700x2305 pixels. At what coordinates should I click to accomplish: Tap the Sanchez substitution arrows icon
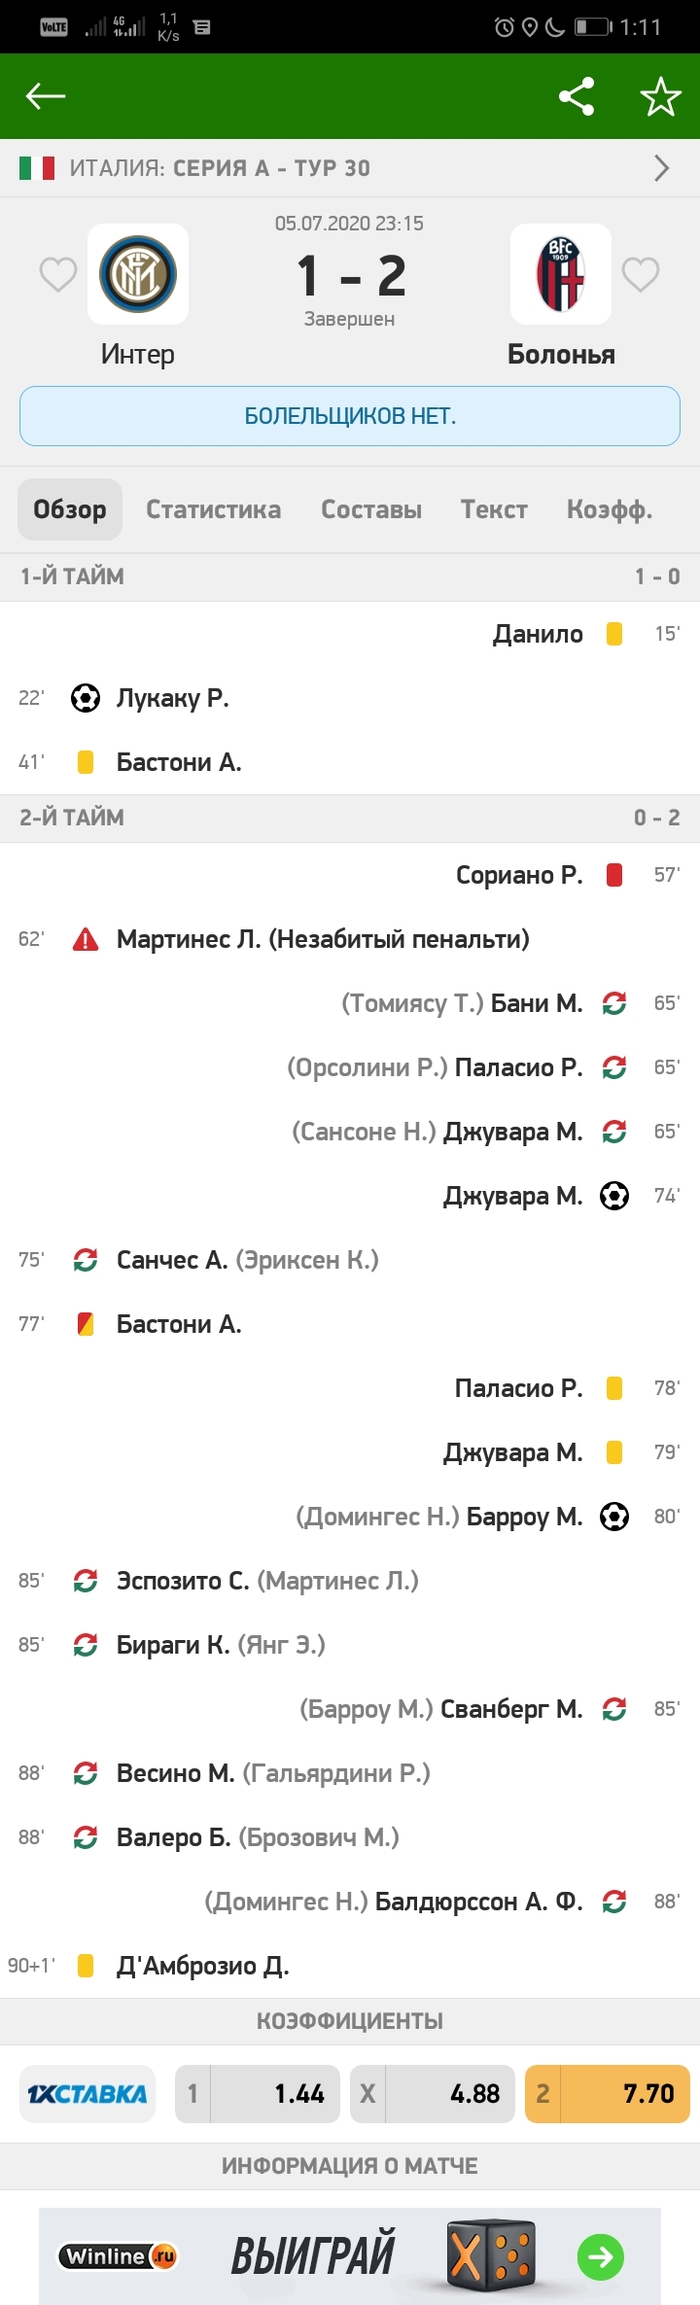point(86,1260)
